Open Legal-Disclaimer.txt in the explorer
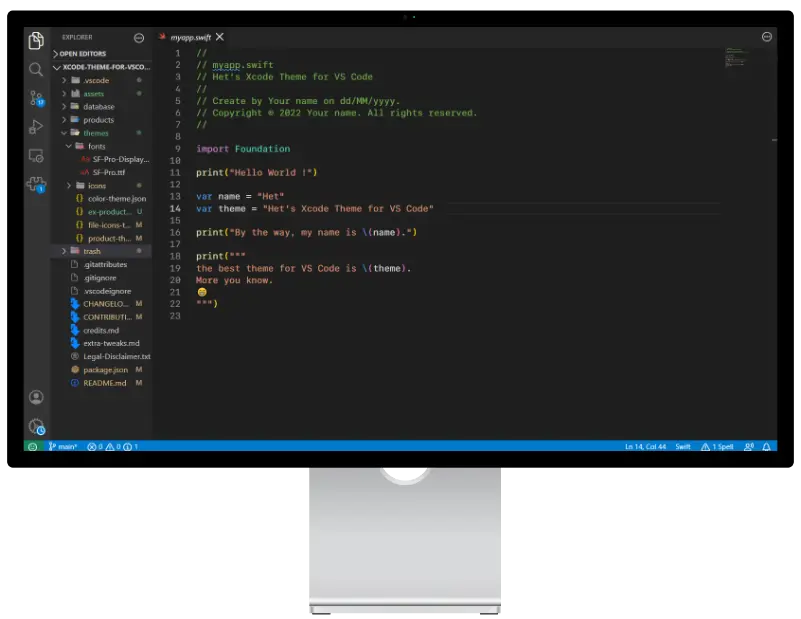801x619 pixels. coord(101,356)
